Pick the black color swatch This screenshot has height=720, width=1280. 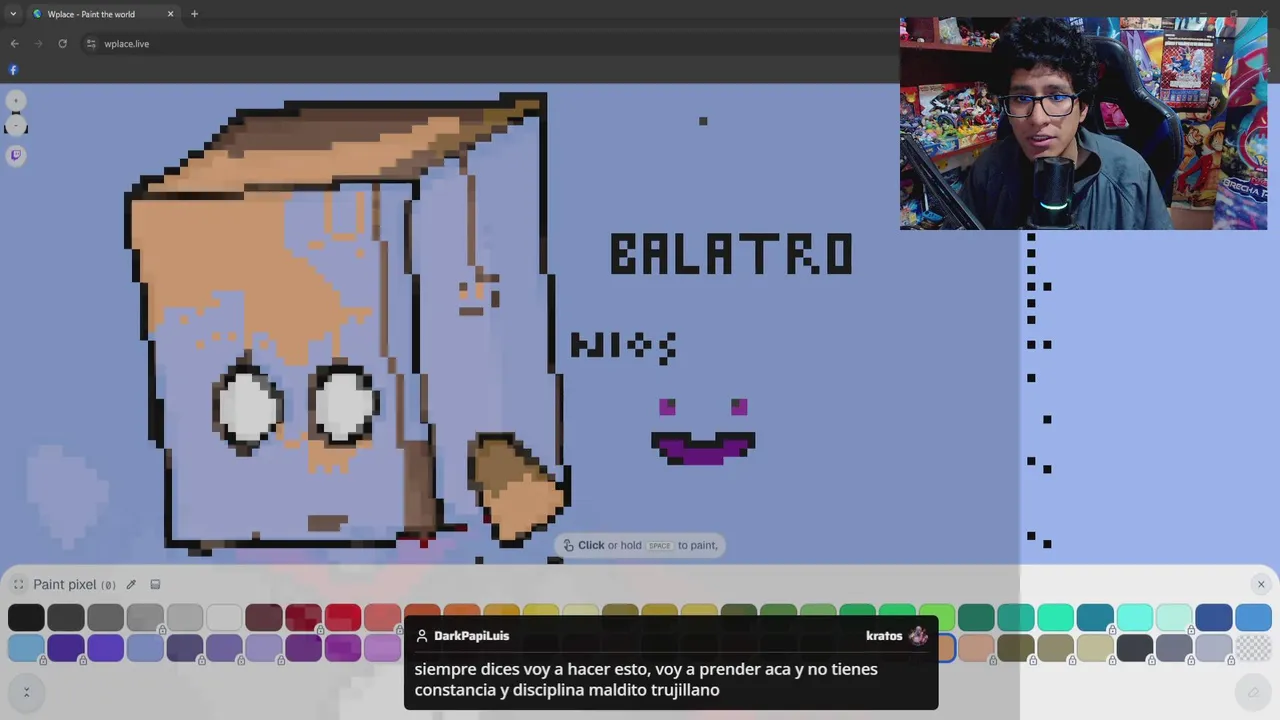click(26, 618)
